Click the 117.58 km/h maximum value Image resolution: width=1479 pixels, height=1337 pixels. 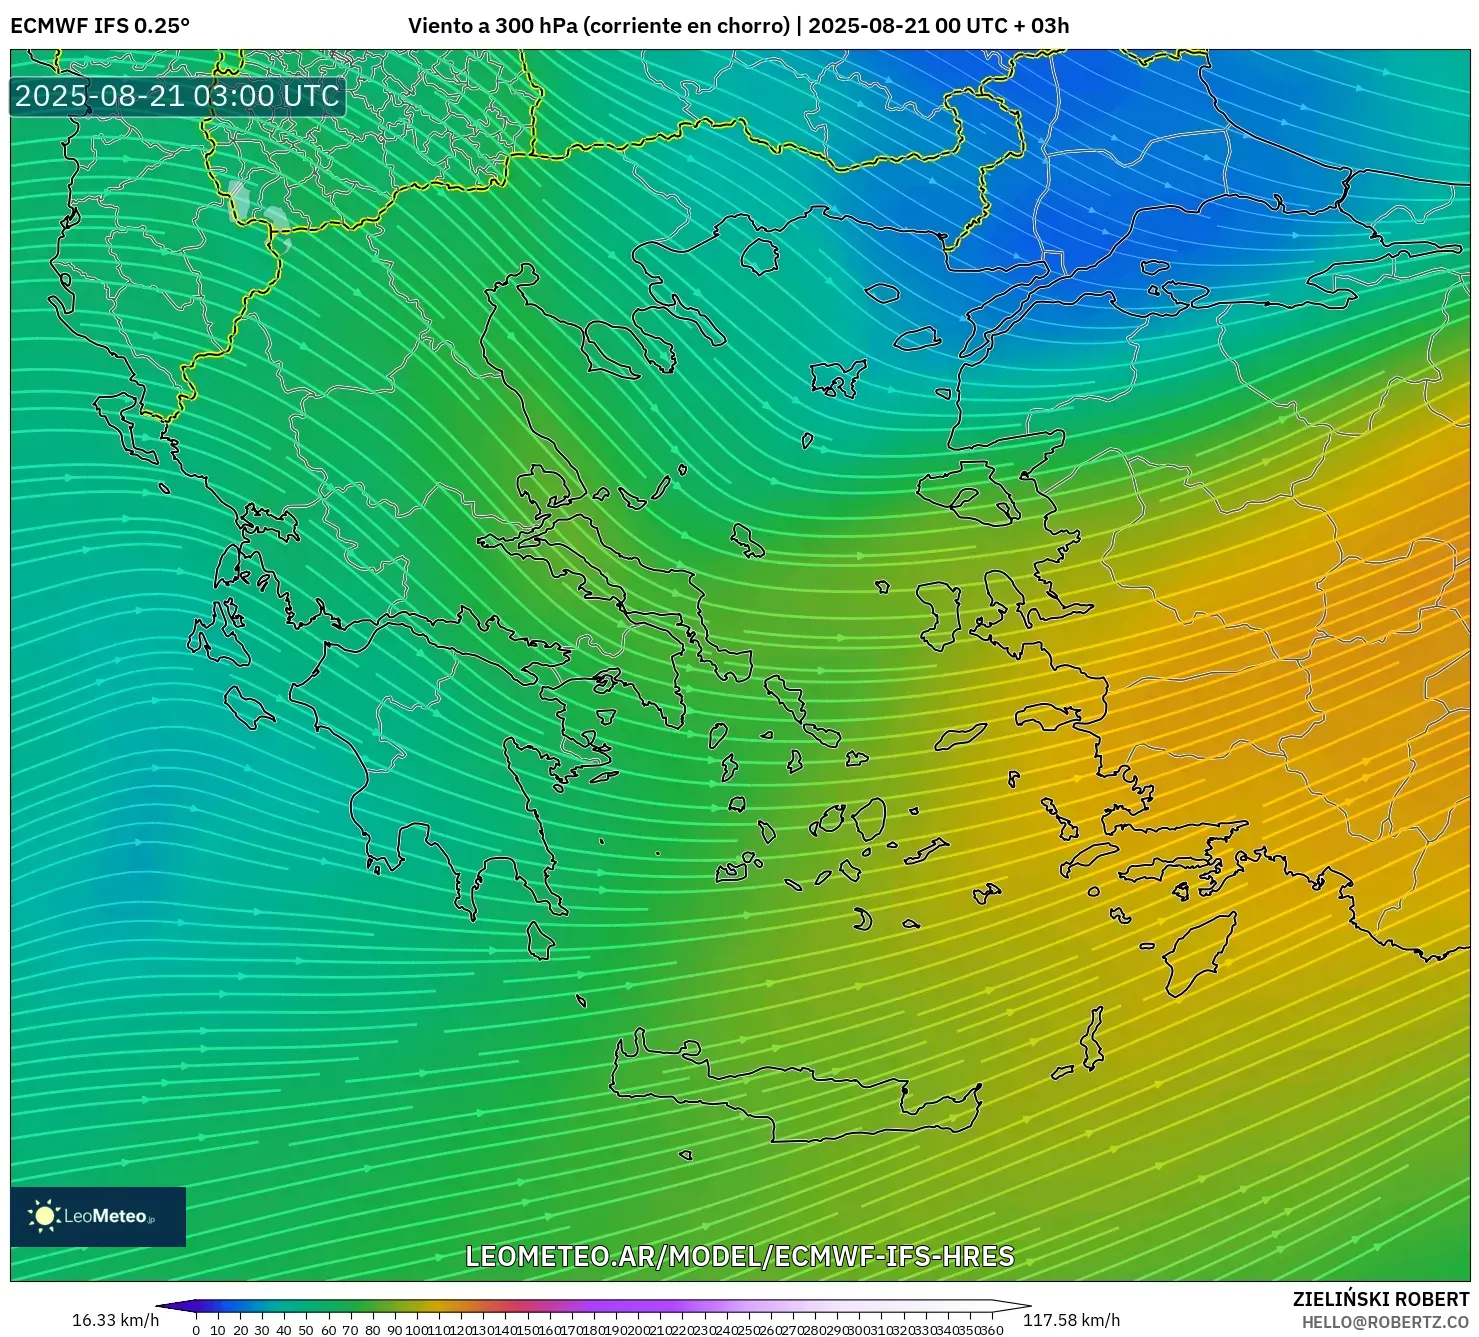[x=1071, y=1320]
